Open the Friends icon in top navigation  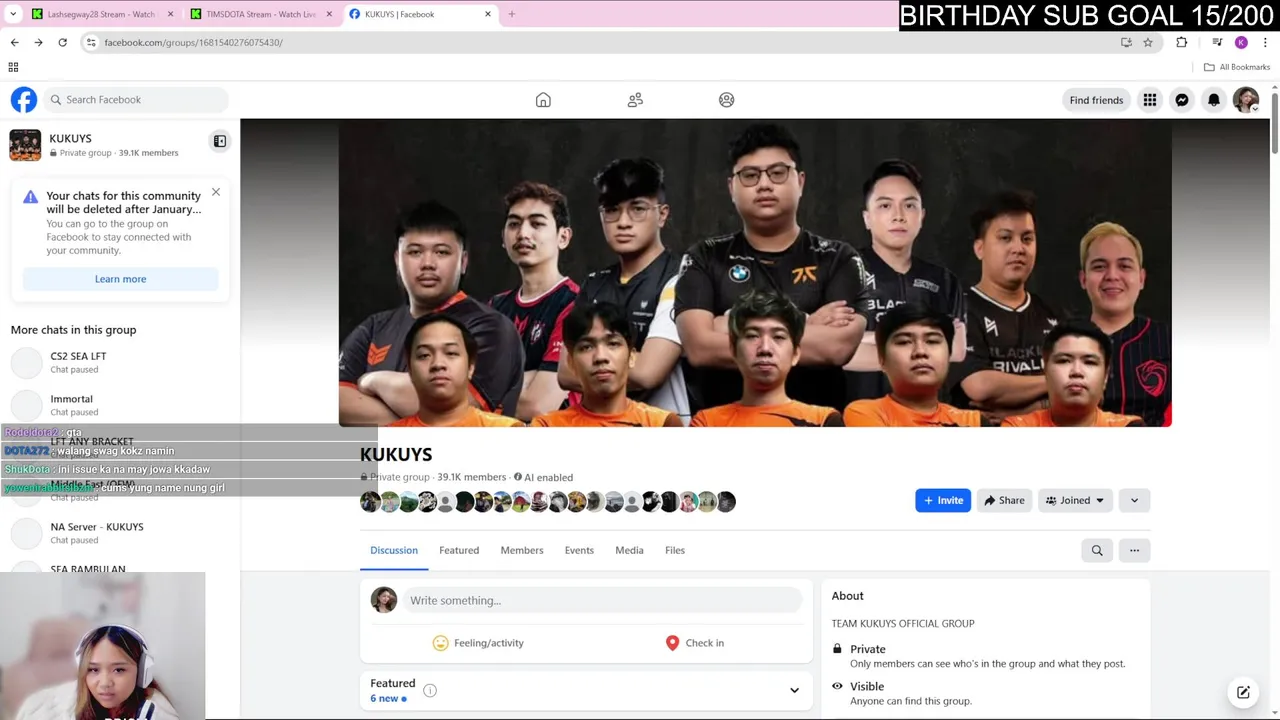(635, 100)
